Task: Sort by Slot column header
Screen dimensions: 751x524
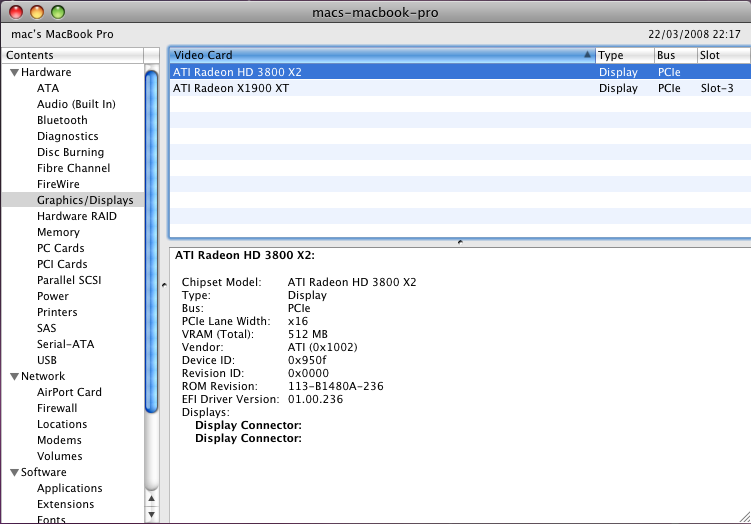Action: pos(724,55)
